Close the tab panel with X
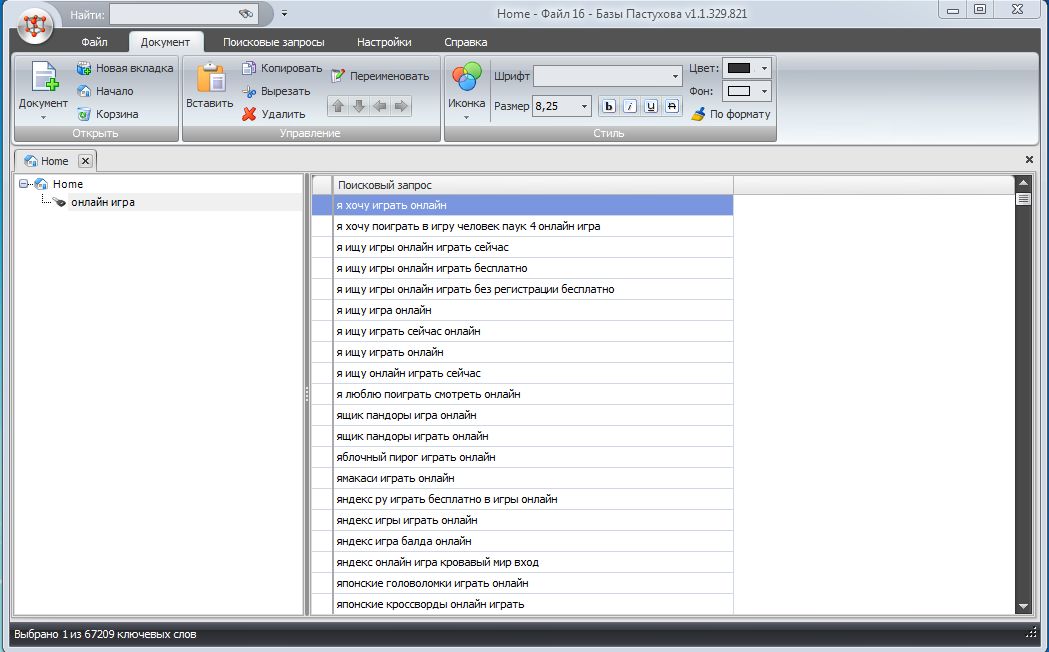Screen dimensions: 1049x652 [1029, 160]
